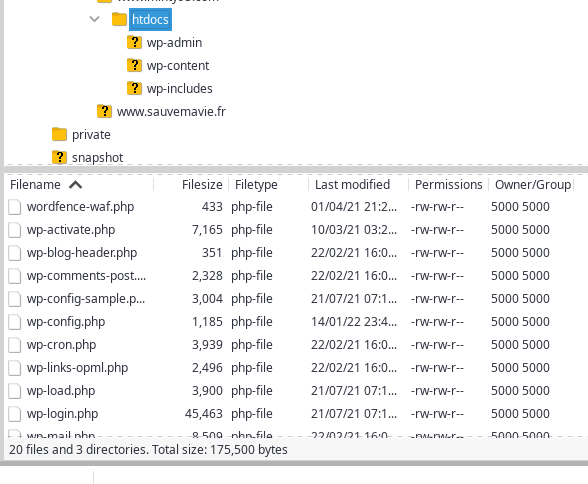Select the private folder icon
This screenshot has width=588, height=484.
pos(59,134)
